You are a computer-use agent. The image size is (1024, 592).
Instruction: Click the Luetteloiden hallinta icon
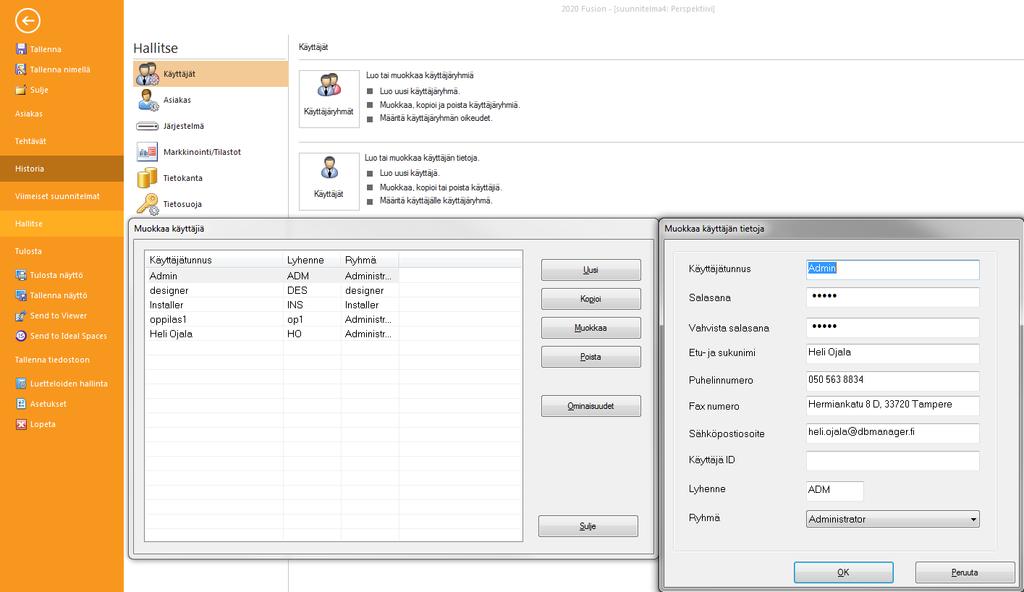(x=21, y=384)
